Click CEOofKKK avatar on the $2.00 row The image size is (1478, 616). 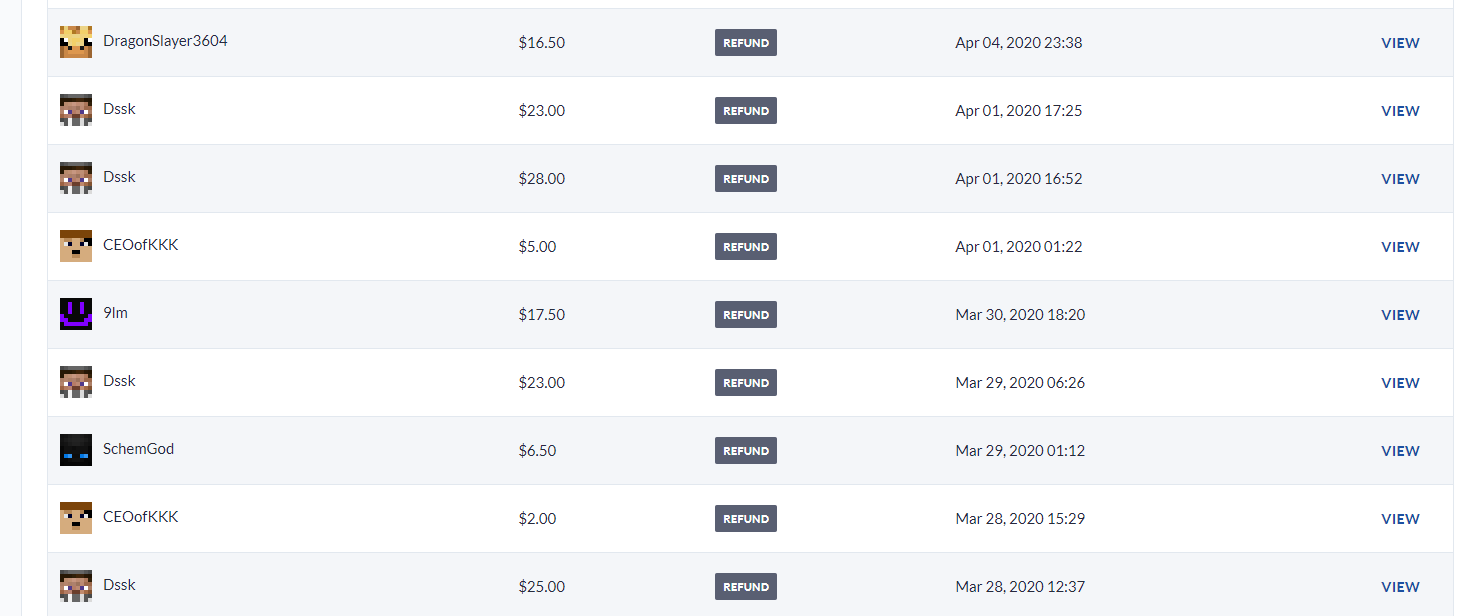pos(76,518)
